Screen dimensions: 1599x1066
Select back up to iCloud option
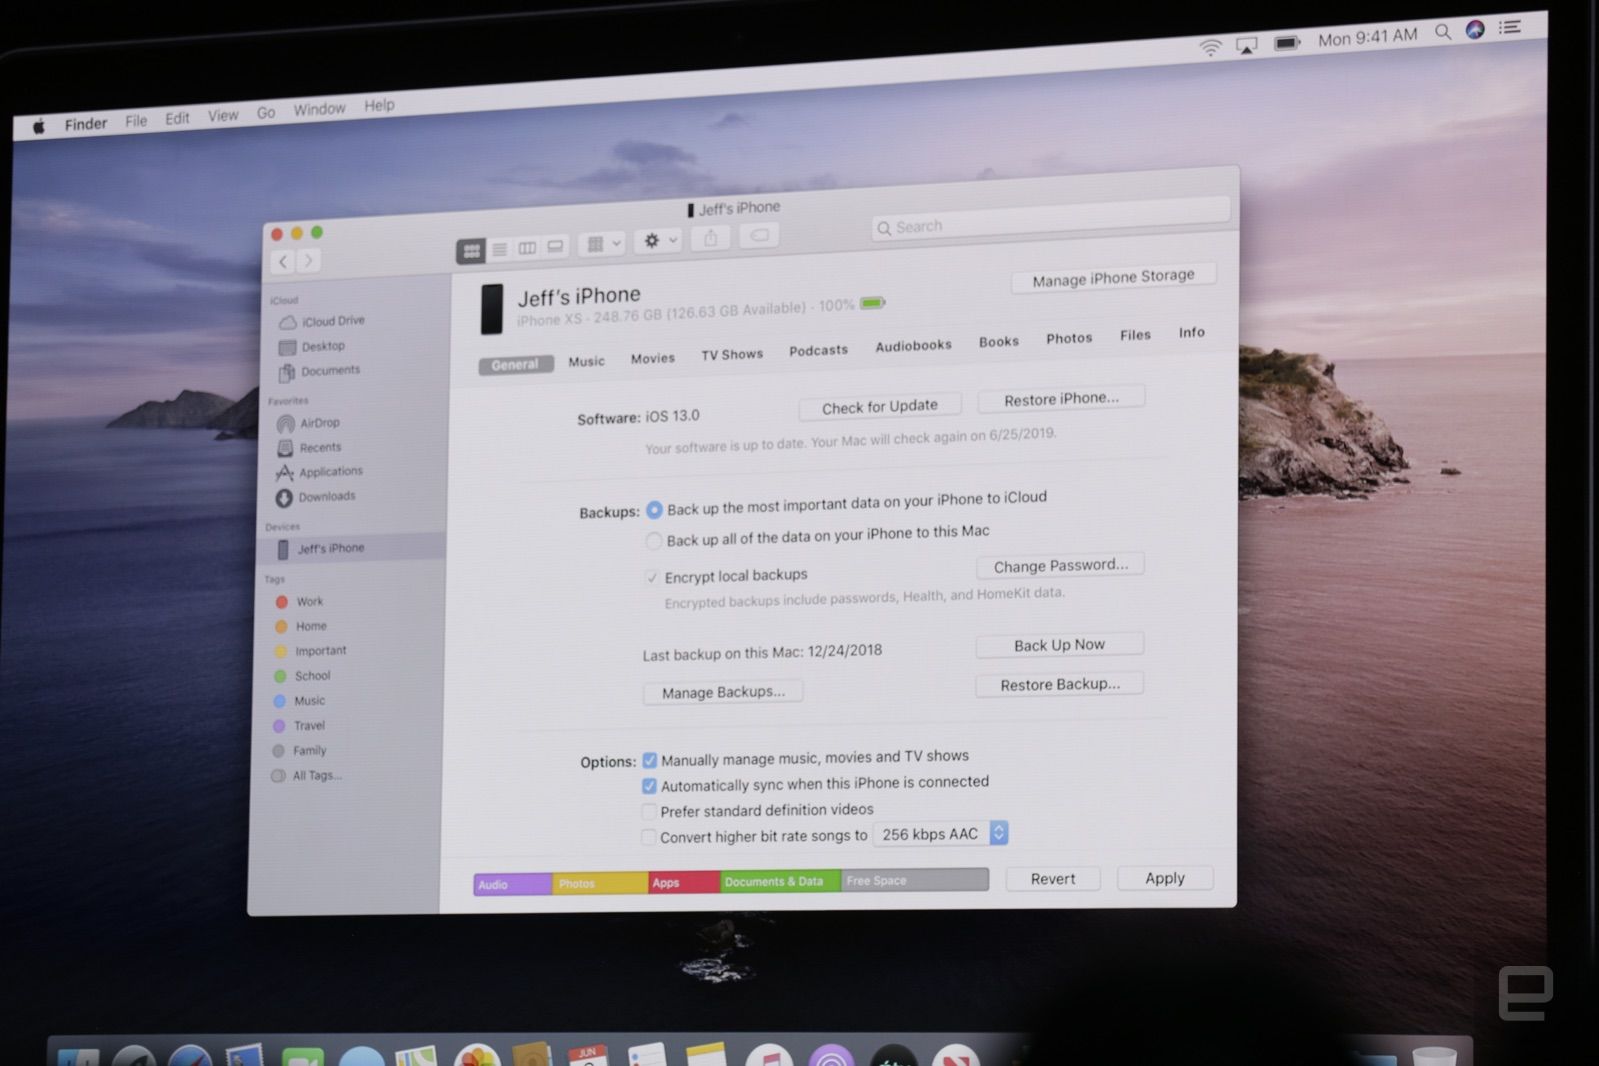(654, 510)
